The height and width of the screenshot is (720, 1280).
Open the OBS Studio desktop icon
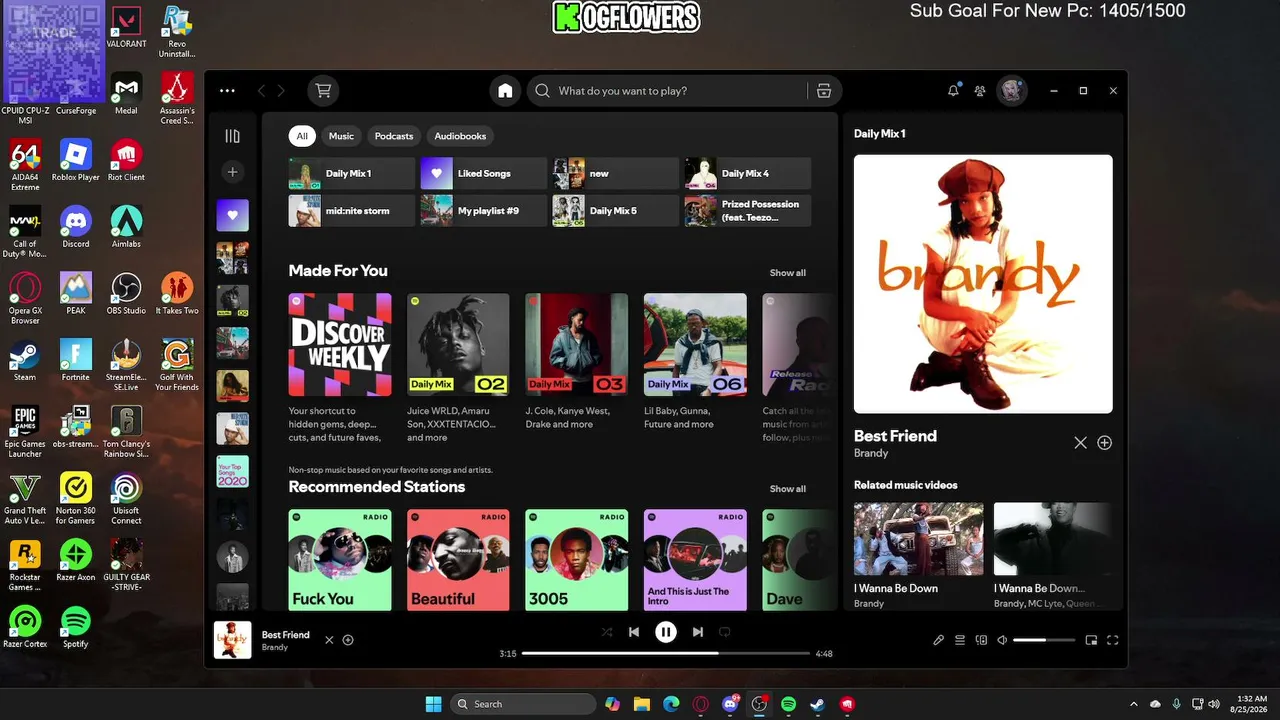coord(126,295)
